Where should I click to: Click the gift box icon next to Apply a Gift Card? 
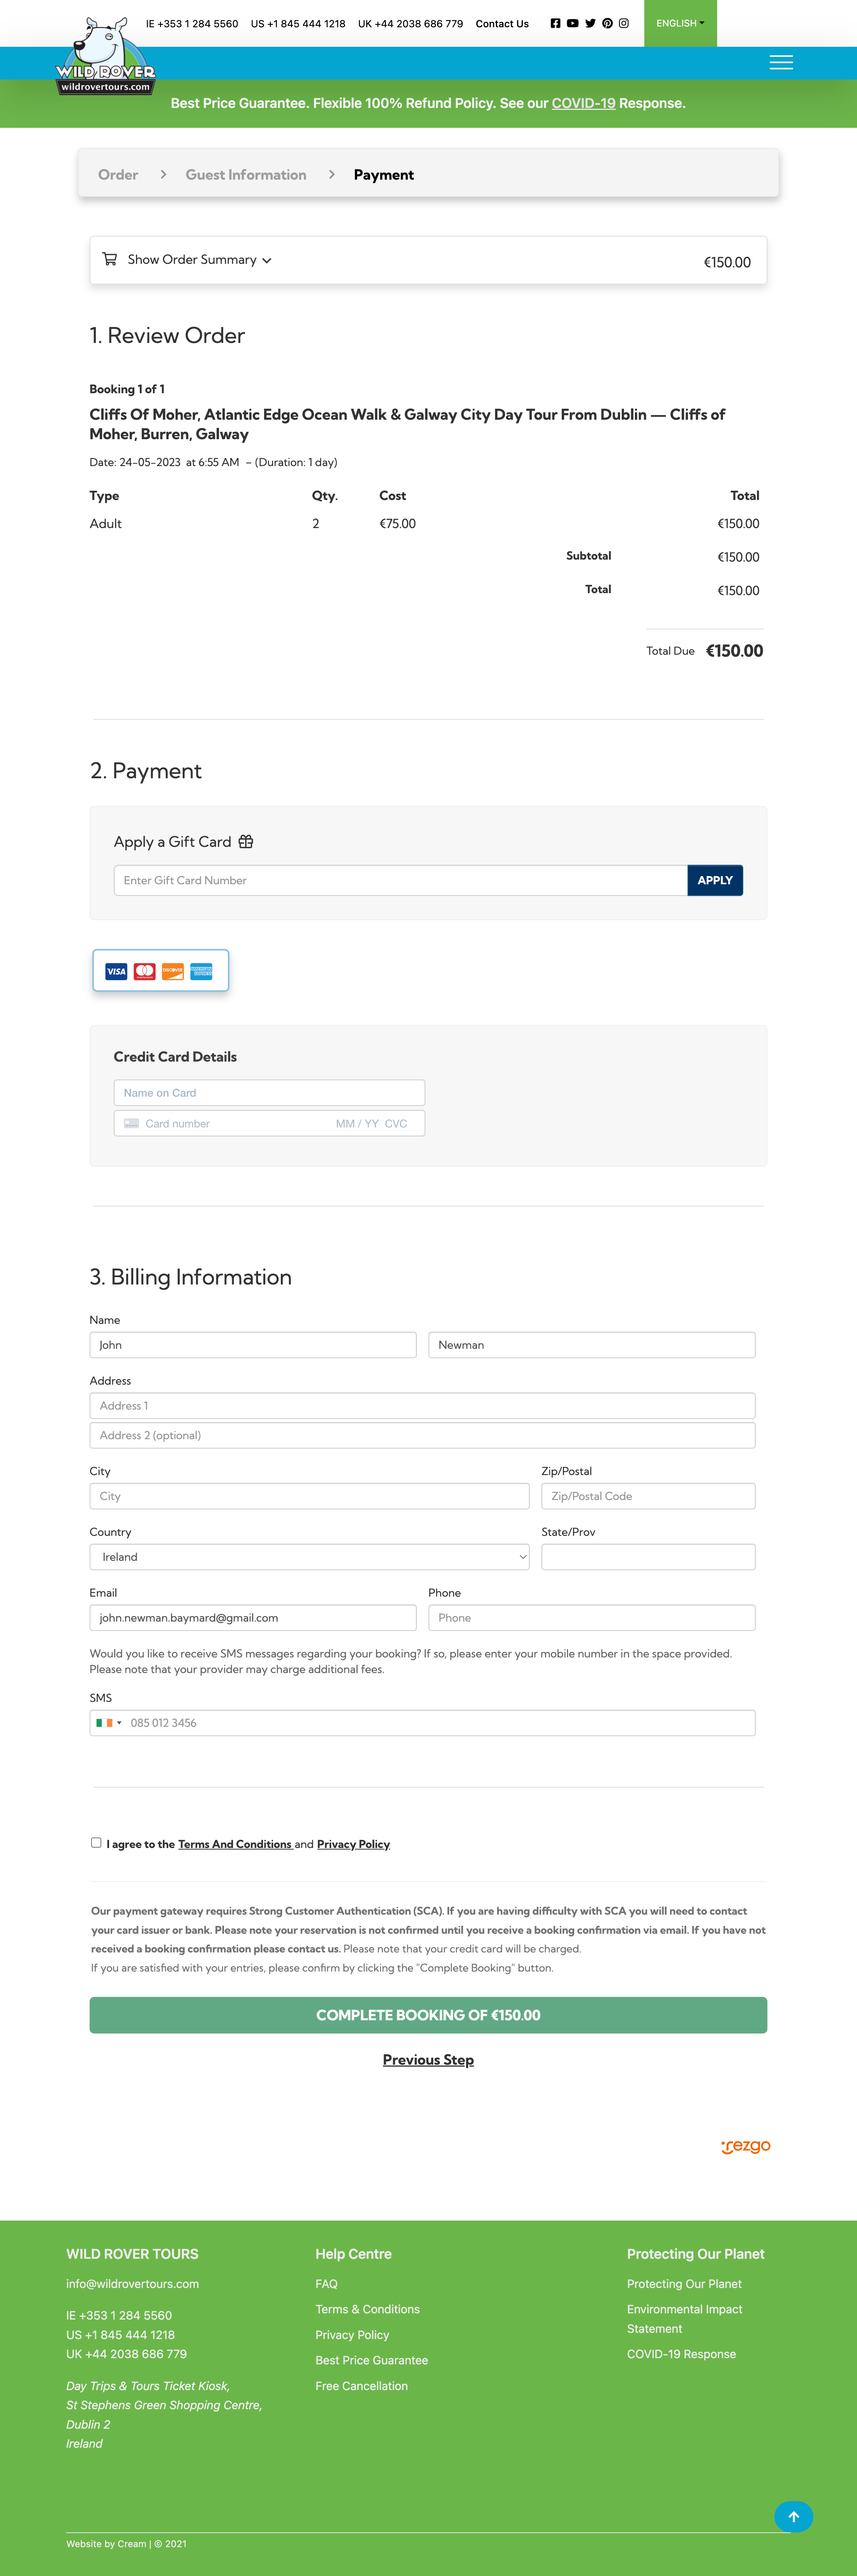coord(246,841)
